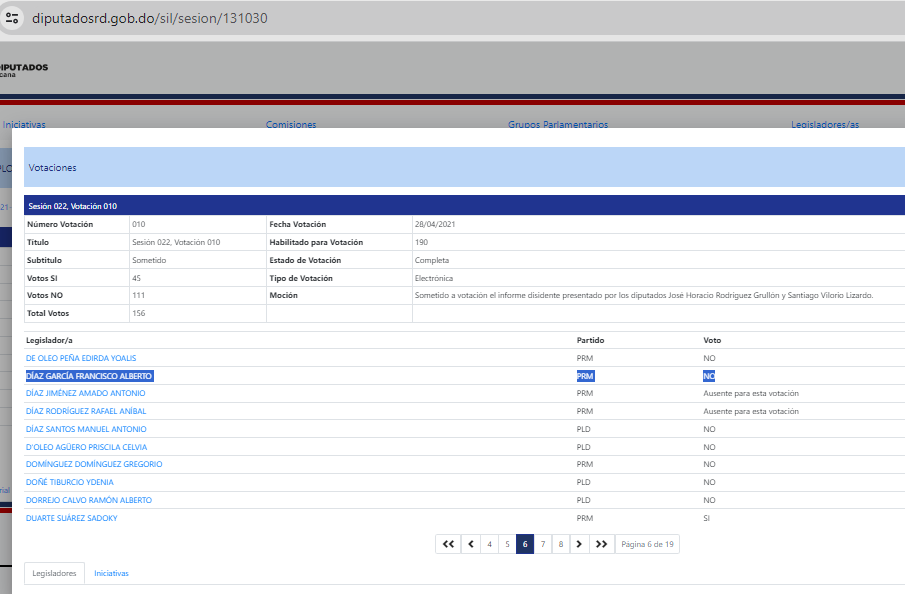
Task: Open Legisladores/as navigation item
Action: tap(825, 124)
